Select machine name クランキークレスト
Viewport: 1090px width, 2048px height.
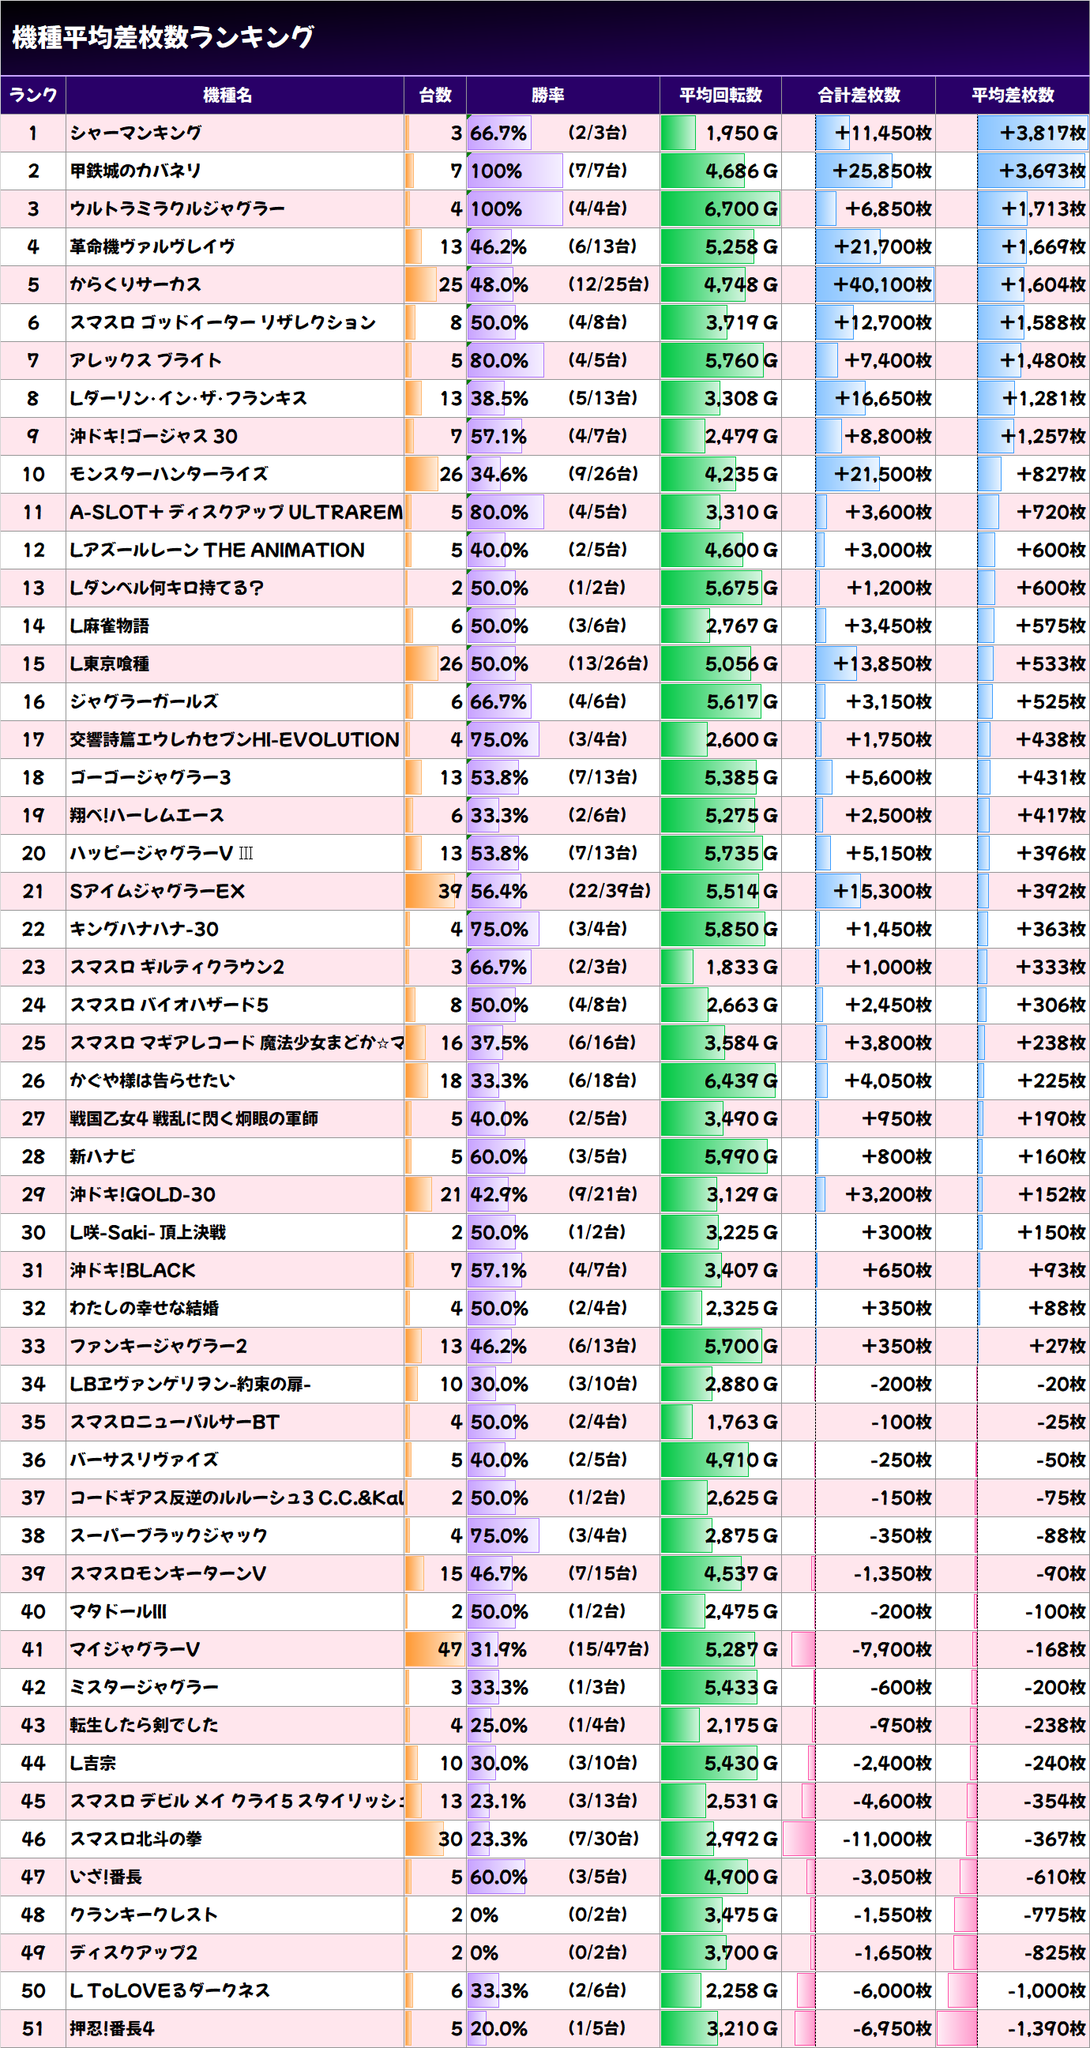(x=143, y=1915)
